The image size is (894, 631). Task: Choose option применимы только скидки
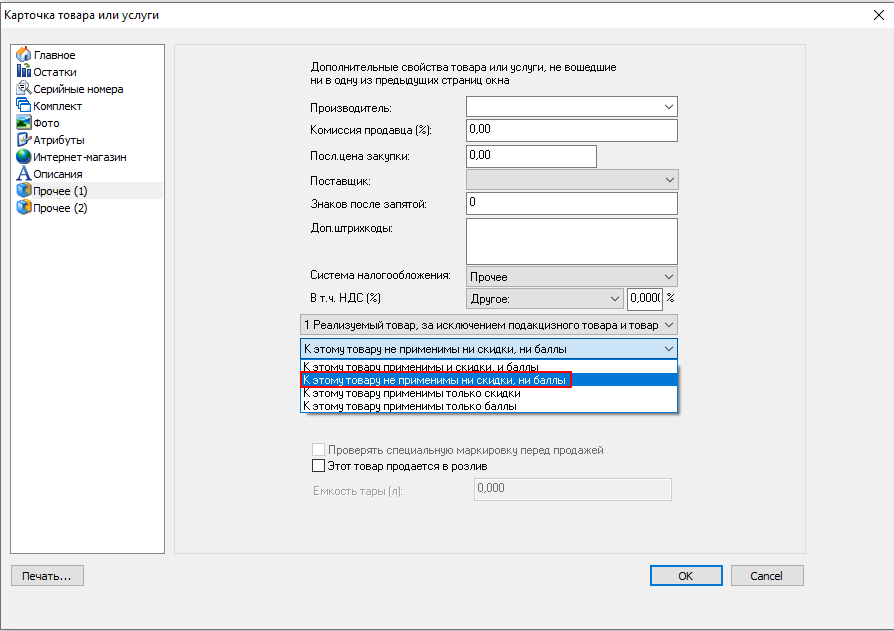[x=489, y=393]
